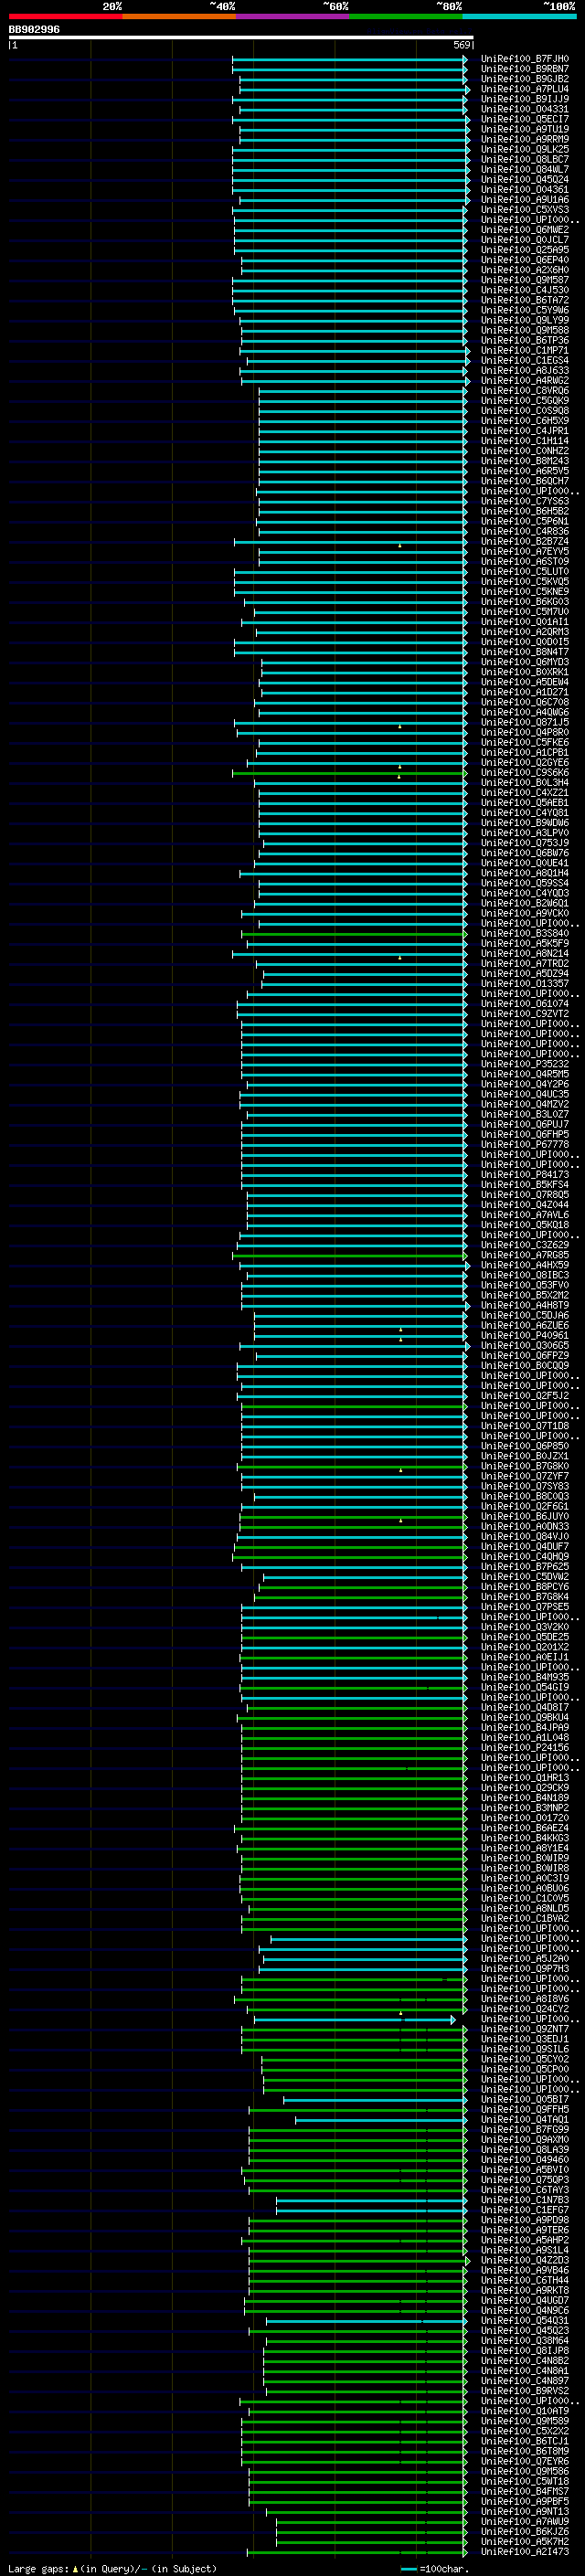This screenshot has height=2576, width=585.
Task: Click the UniRef100_C1N7B3 label
Action: click(524, 2199)
